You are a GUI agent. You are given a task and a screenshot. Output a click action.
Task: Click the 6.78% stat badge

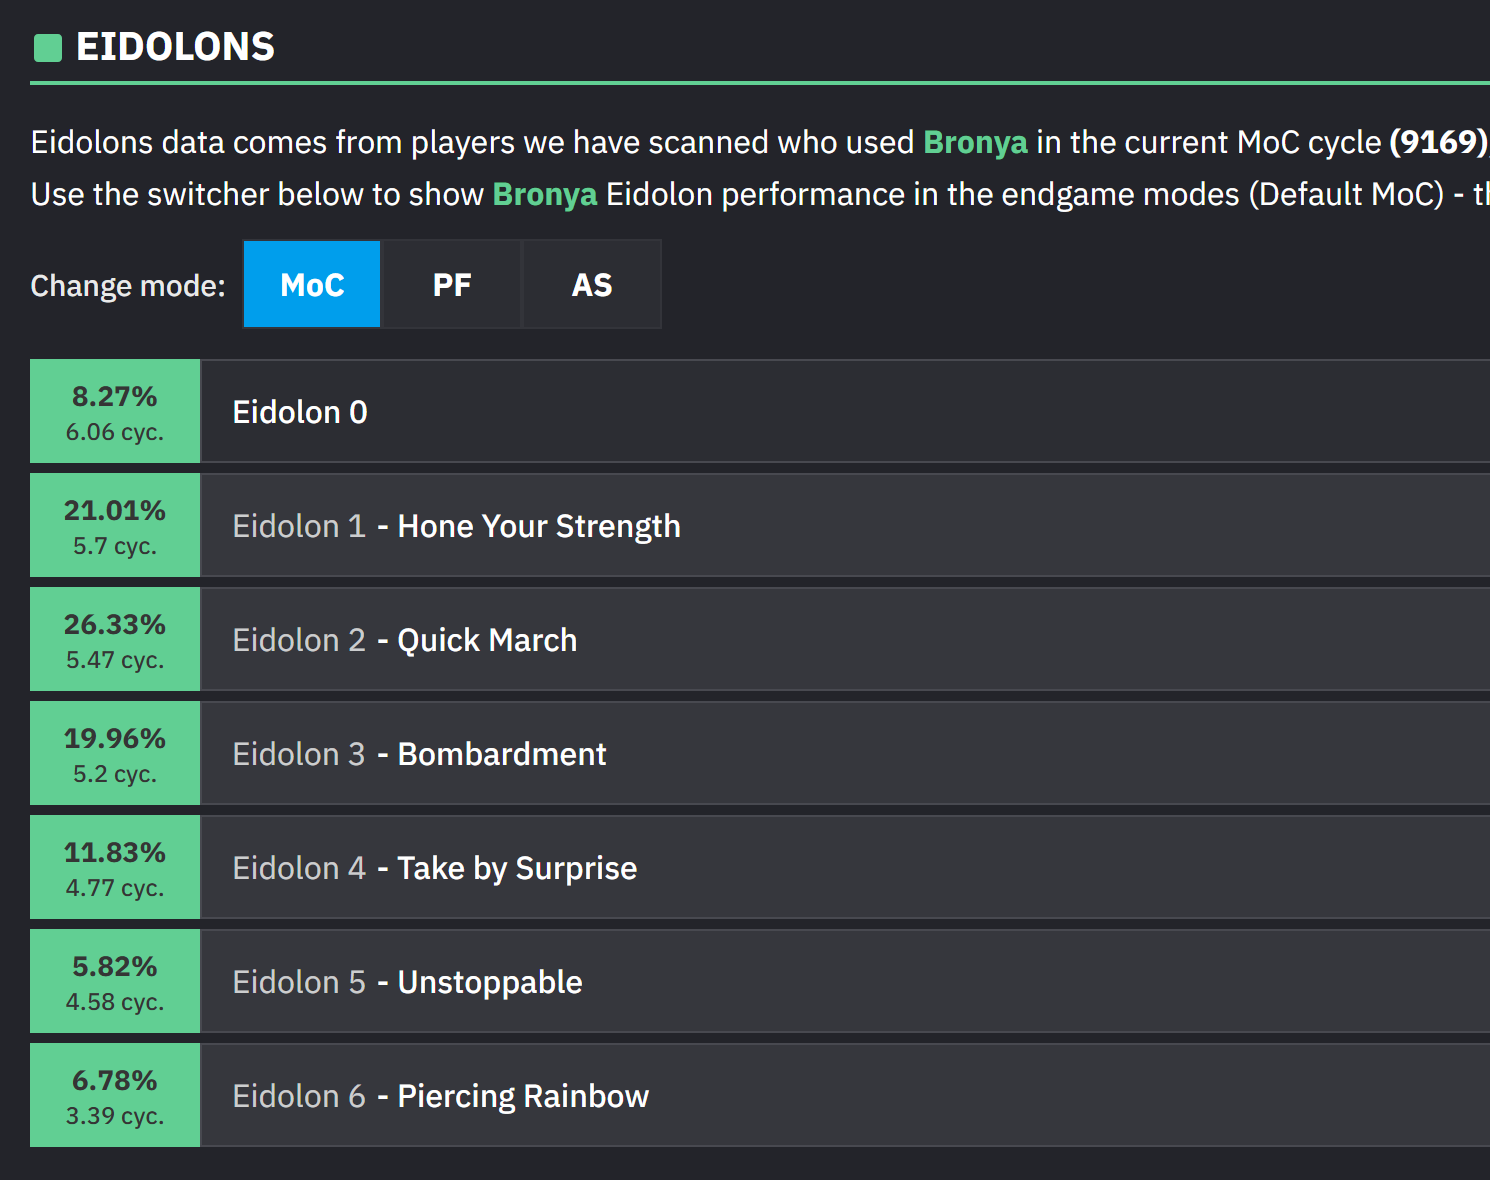tap(115, 1096)
